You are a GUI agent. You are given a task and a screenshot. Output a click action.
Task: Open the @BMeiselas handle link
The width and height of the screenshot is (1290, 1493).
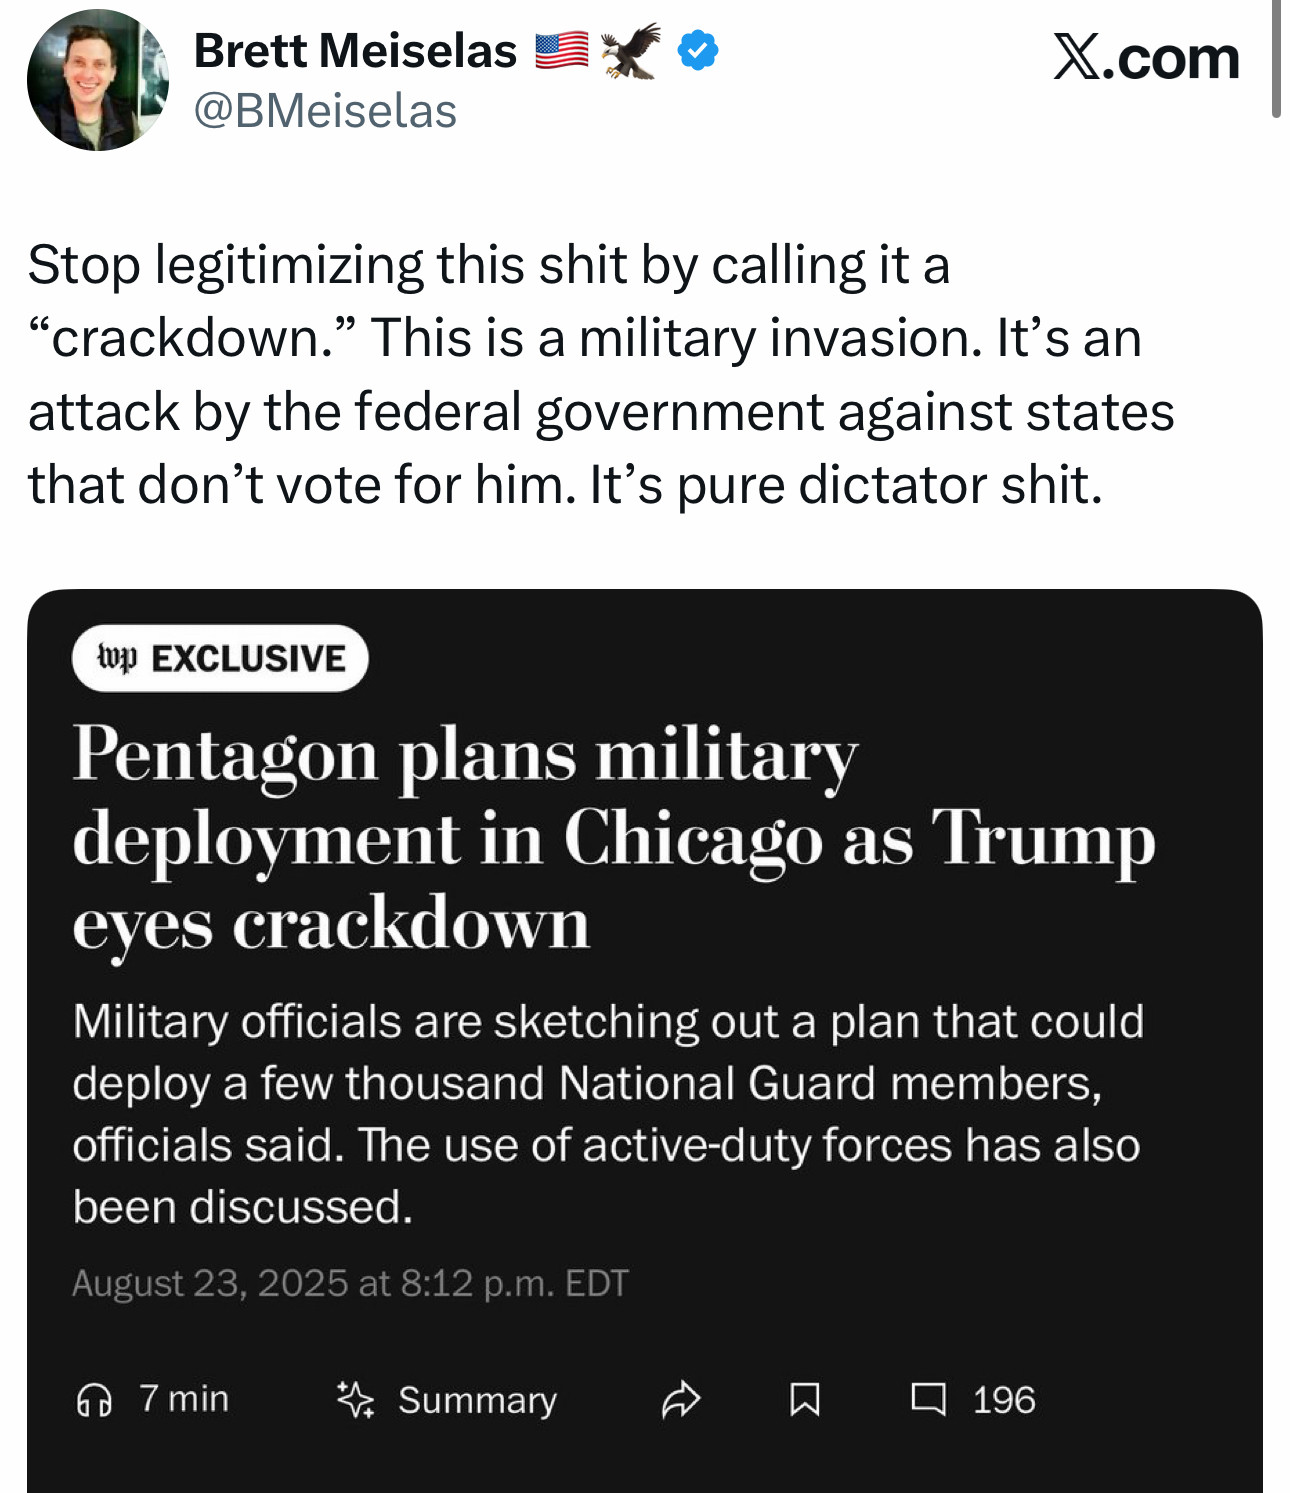[x=325, y=110]
